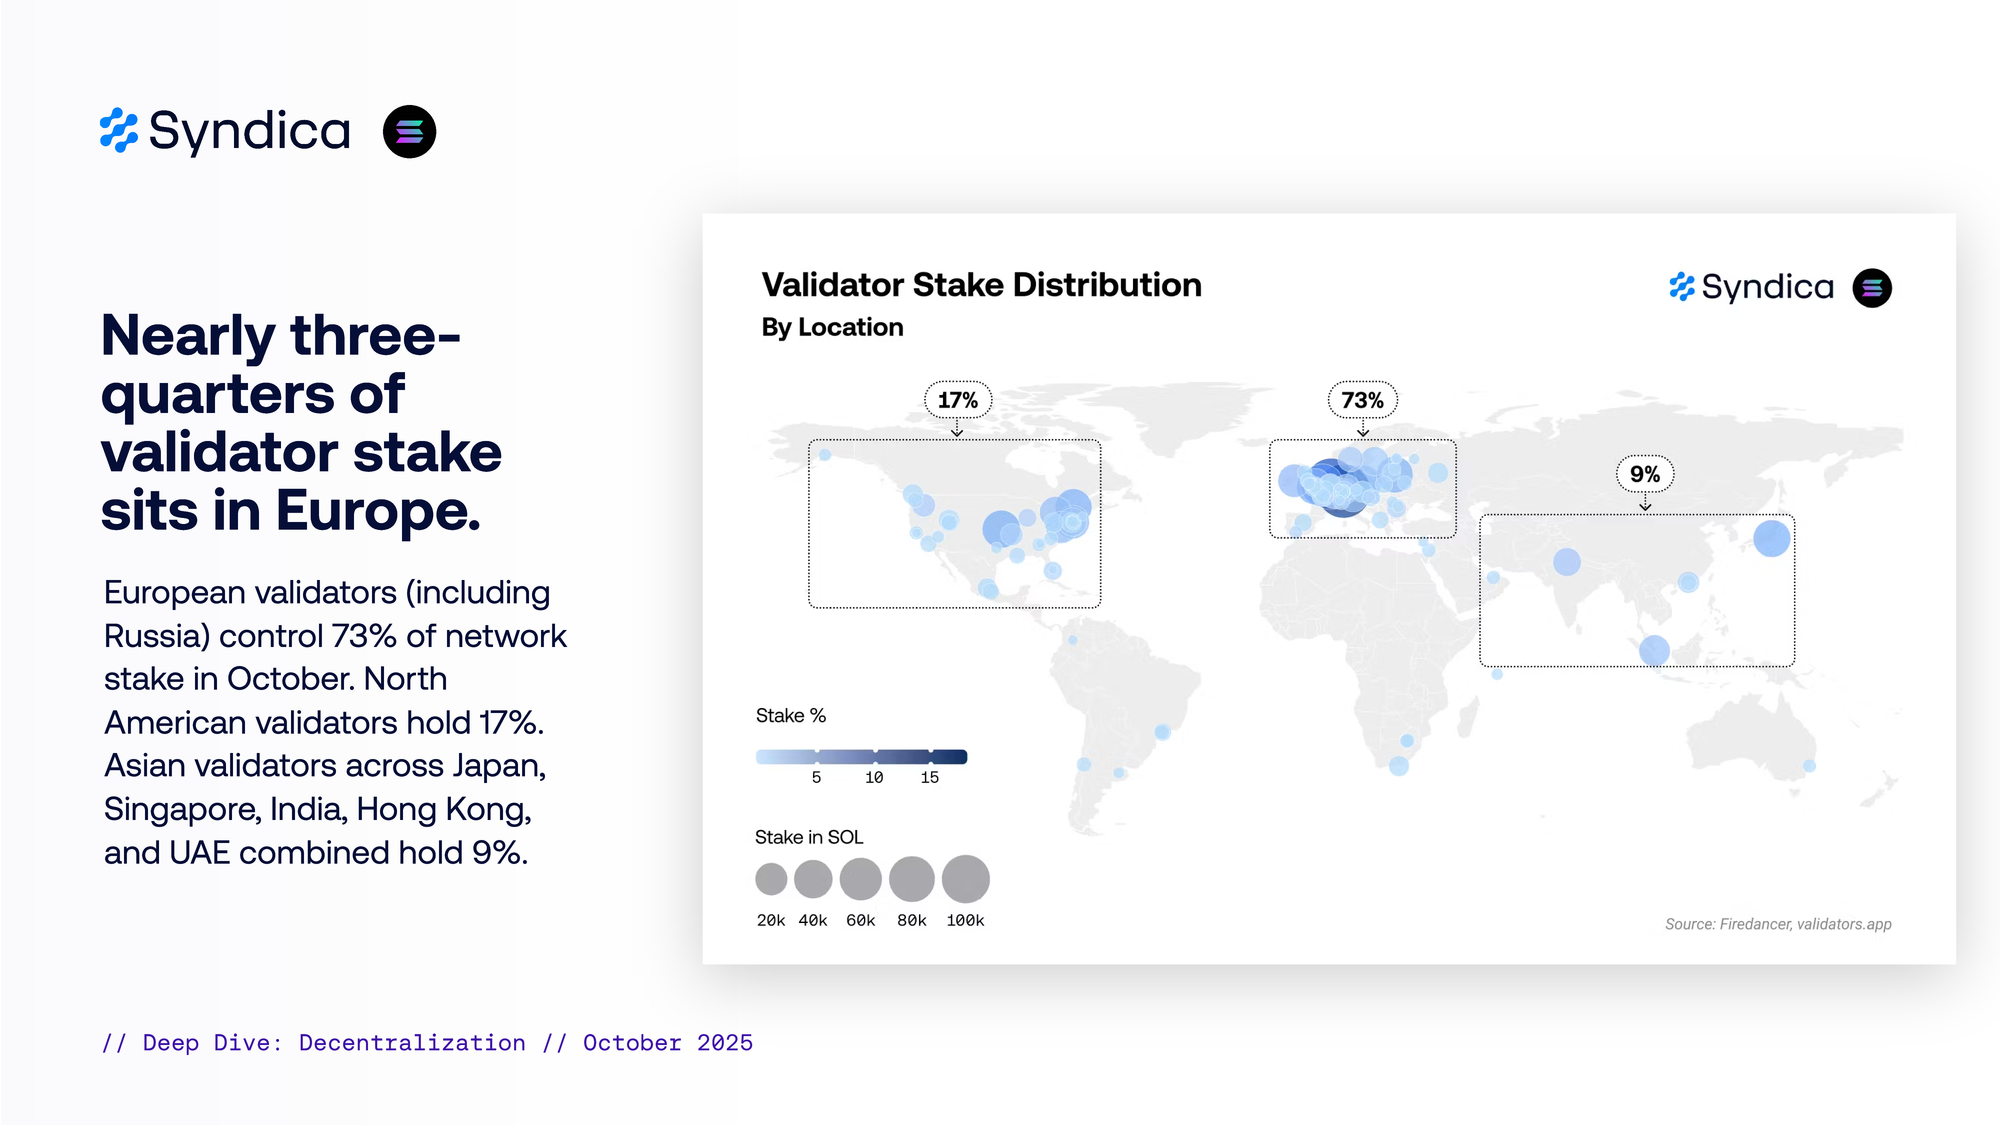Click the India validator bubble on the map
Screen dimensions: 2000x1125
coord(1566,562)
